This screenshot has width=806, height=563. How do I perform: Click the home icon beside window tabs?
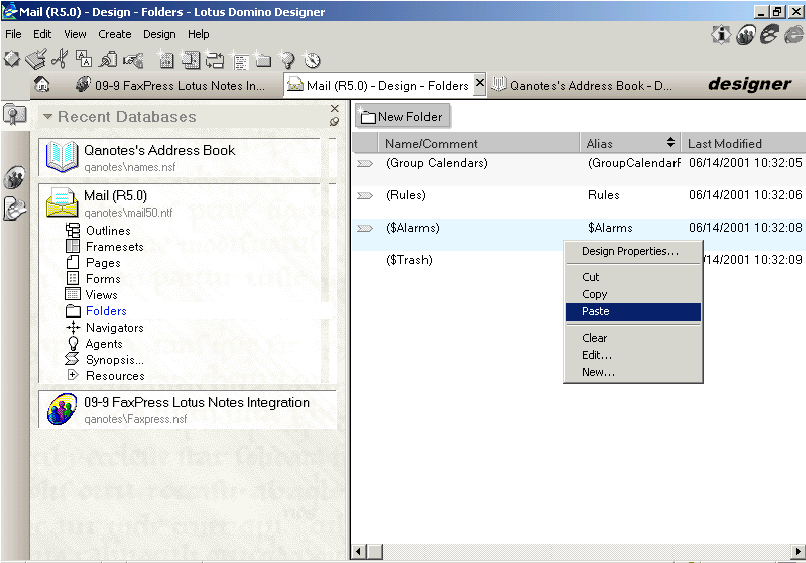click(42, 85)
